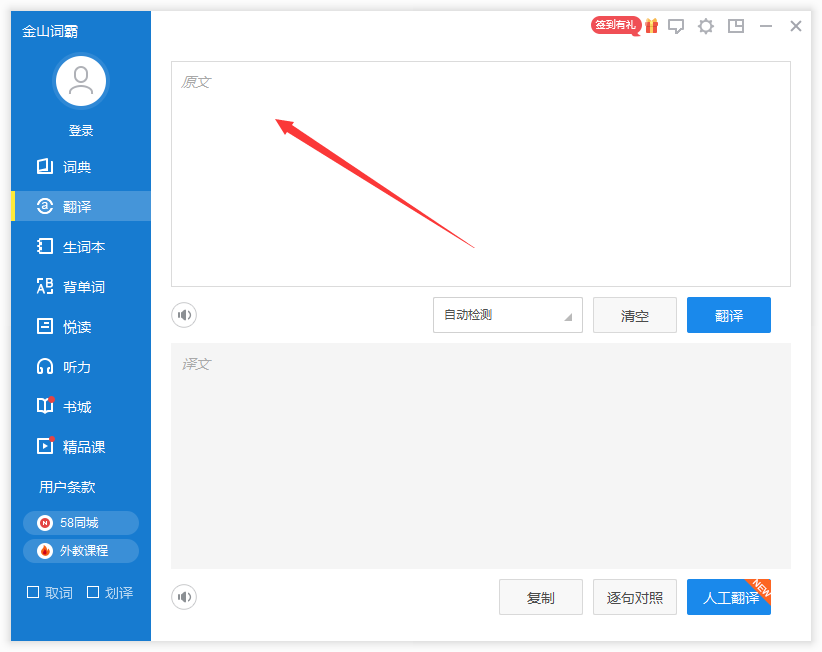Click the 译文 translation output area
The width and height of the screenshot is (822, 652).
[481, 456]
